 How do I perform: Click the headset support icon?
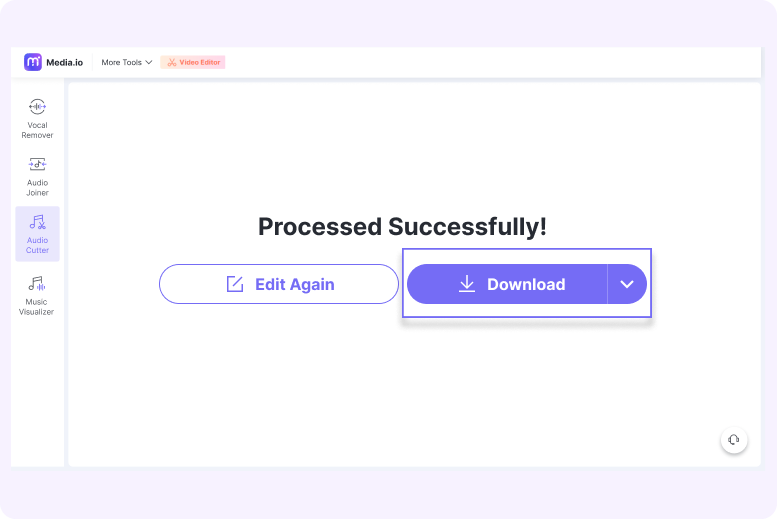click(734, 440)
